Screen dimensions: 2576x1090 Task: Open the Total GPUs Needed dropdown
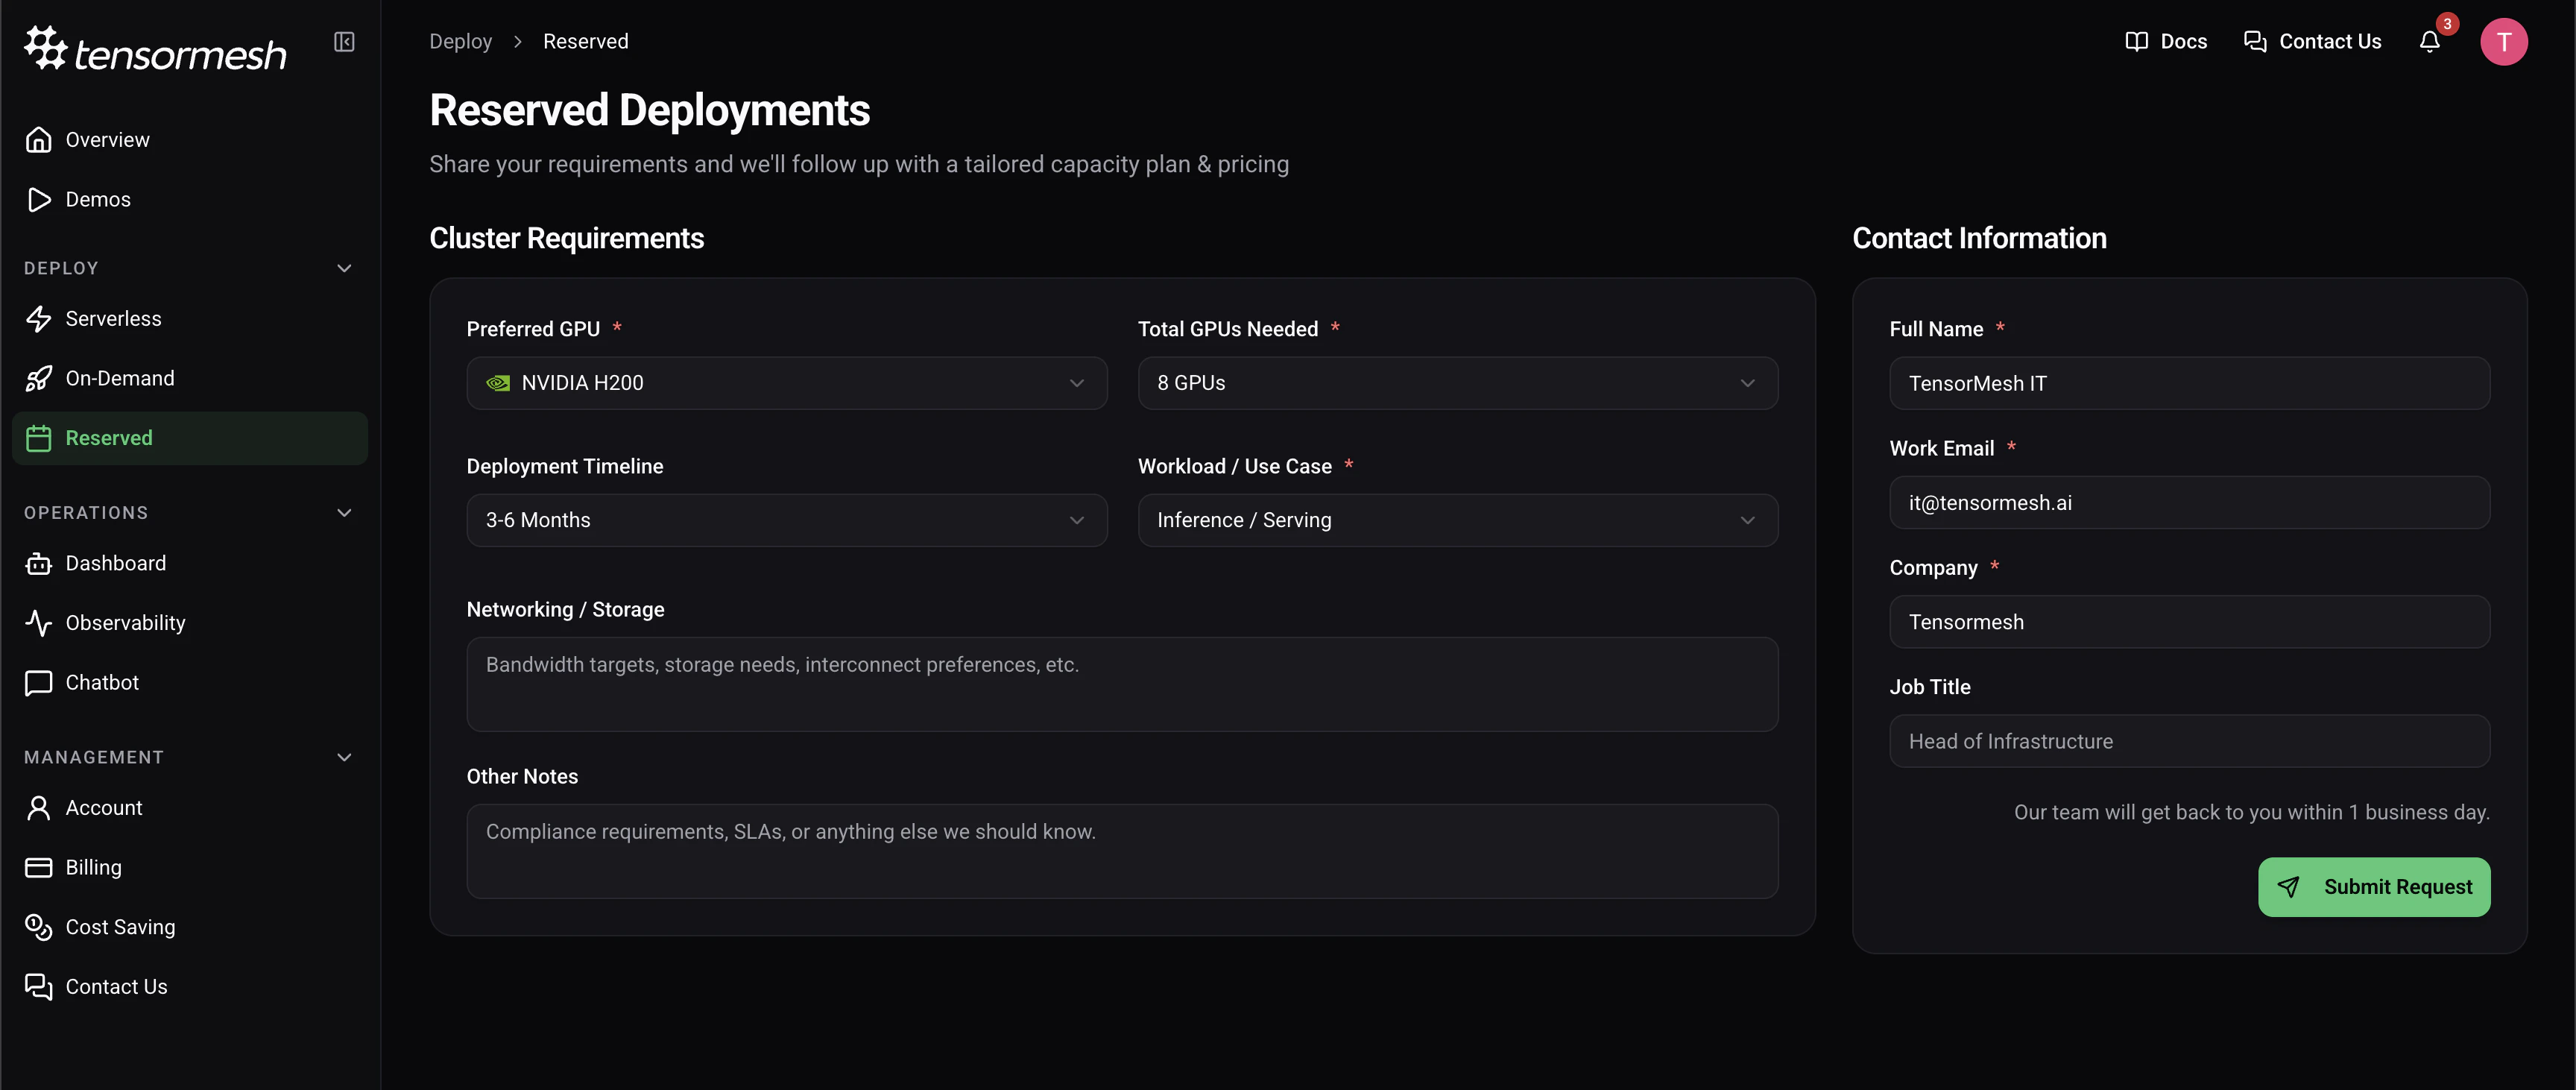tap(1457, 383)
